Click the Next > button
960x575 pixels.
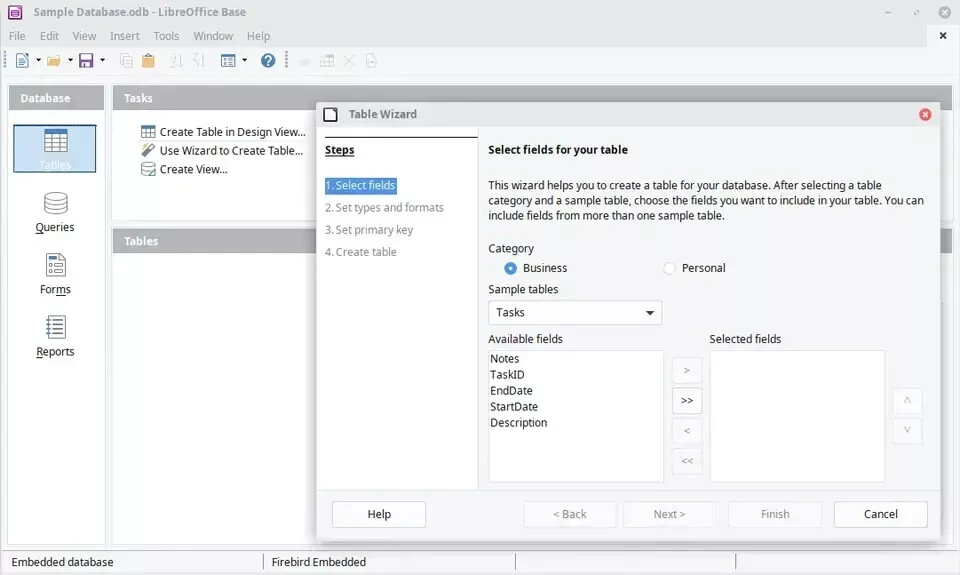pos(669,514)
